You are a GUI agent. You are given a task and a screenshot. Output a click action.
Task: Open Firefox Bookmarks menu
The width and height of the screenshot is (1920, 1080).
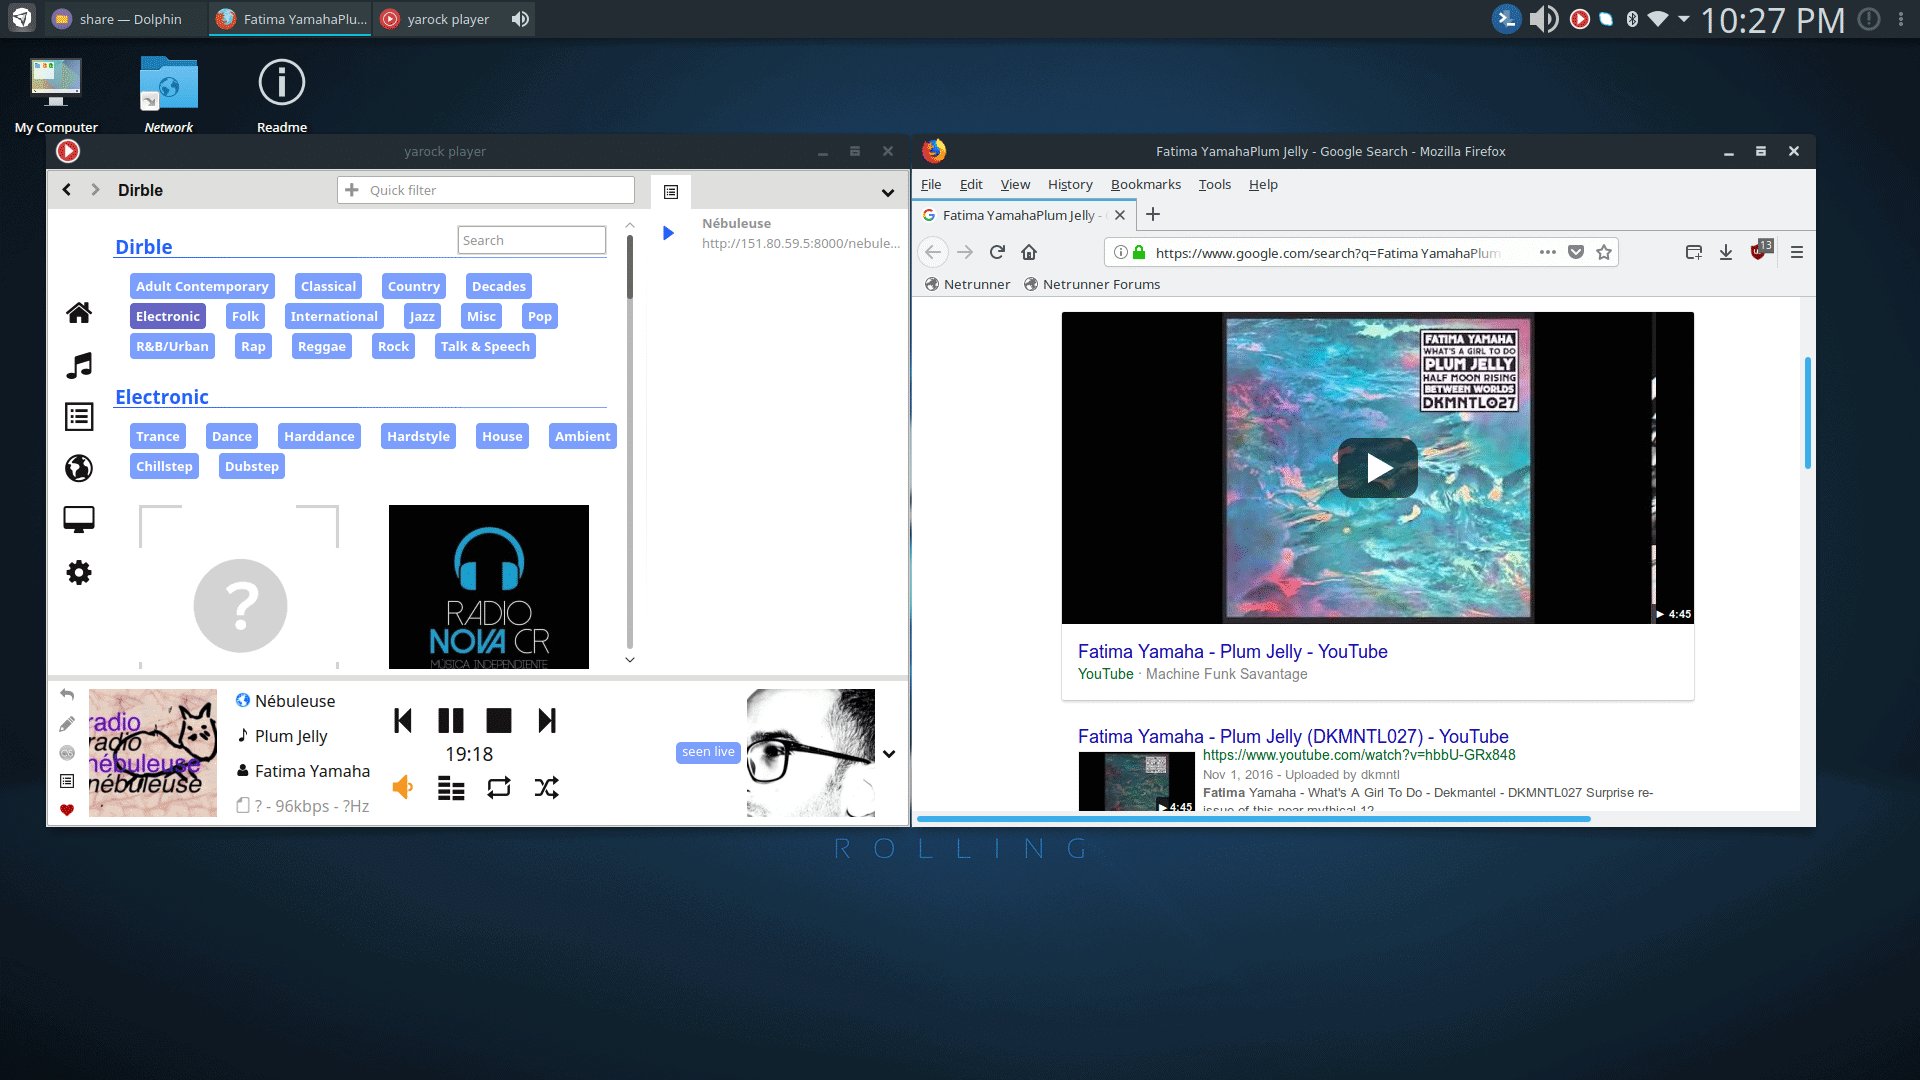pos(1146,184)
